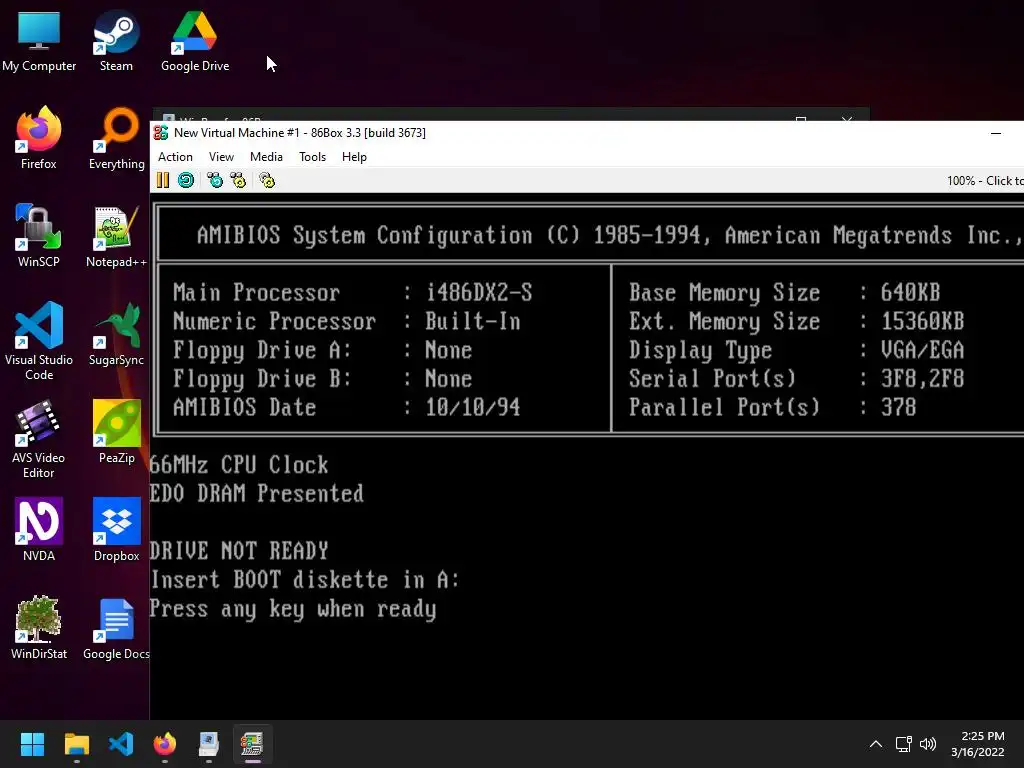Select the Firefox desktop shortcut
The width and height of the screenshot is (1024, 768).
[x=39, y=138]
